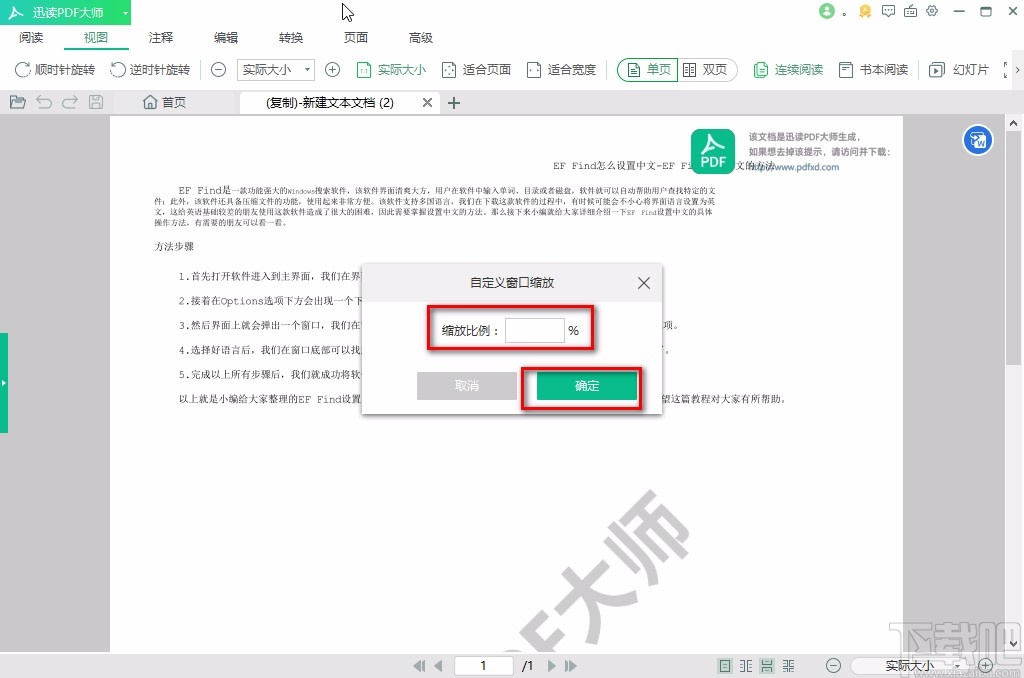Zoom out with the toolbar minus icon
The height and width of the screenshot is (678, 1024).
pos(219,69)
